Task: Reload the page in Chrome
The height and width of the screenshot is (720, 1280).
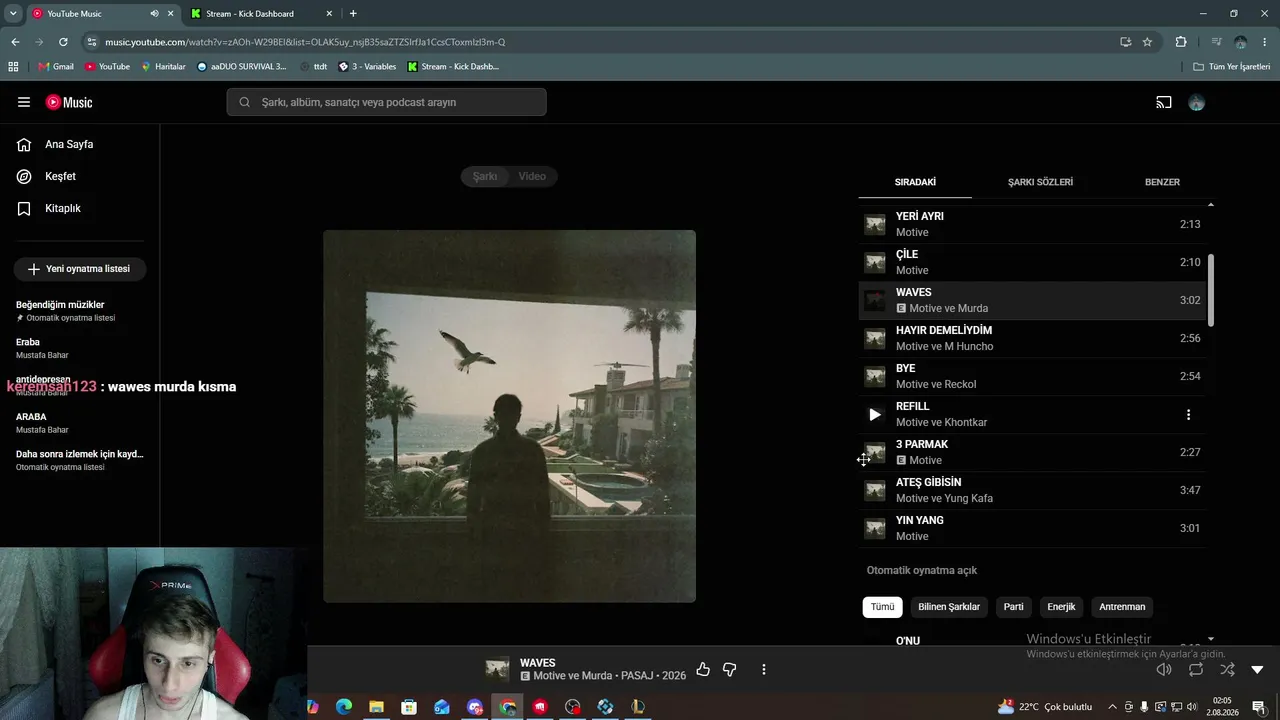Action: [63, 42]
